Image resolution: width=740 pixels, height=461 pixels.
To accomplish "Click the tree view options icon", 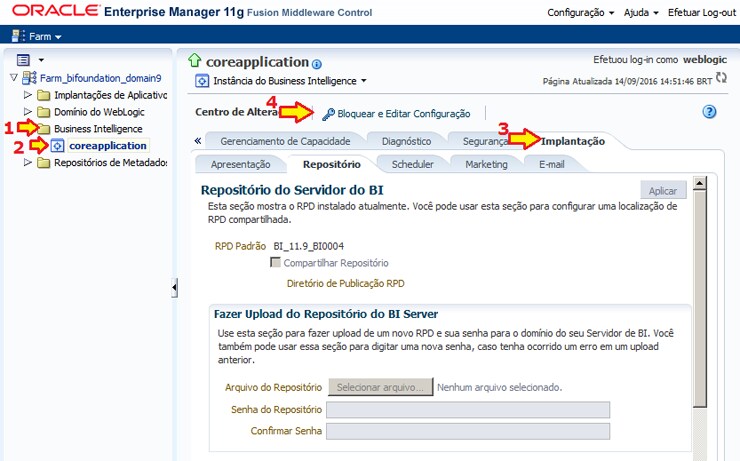I will pyautogui.click(x=23, y=60).
